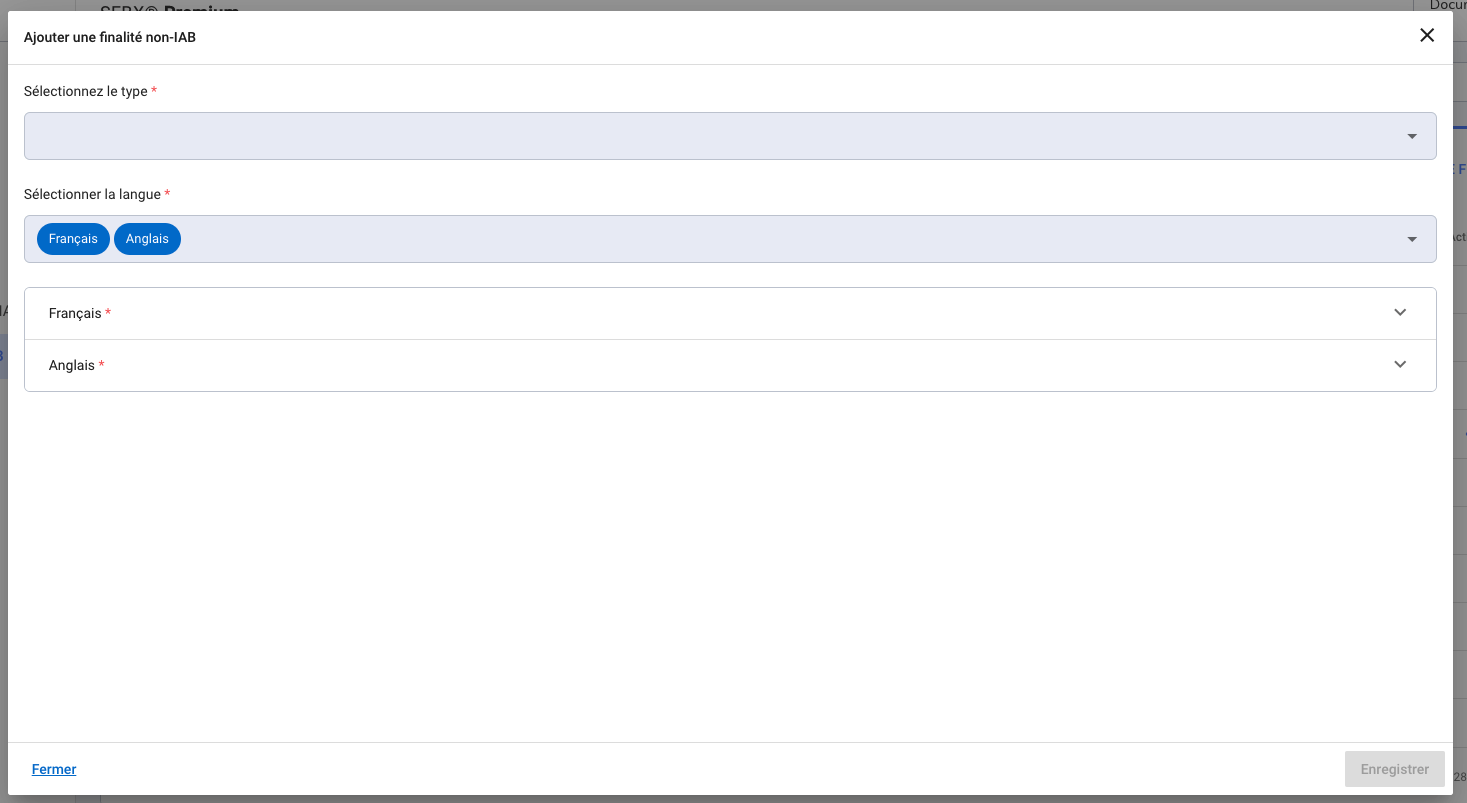Click the red asterisk beside "Sélectionner la langue"

(167, 194)
